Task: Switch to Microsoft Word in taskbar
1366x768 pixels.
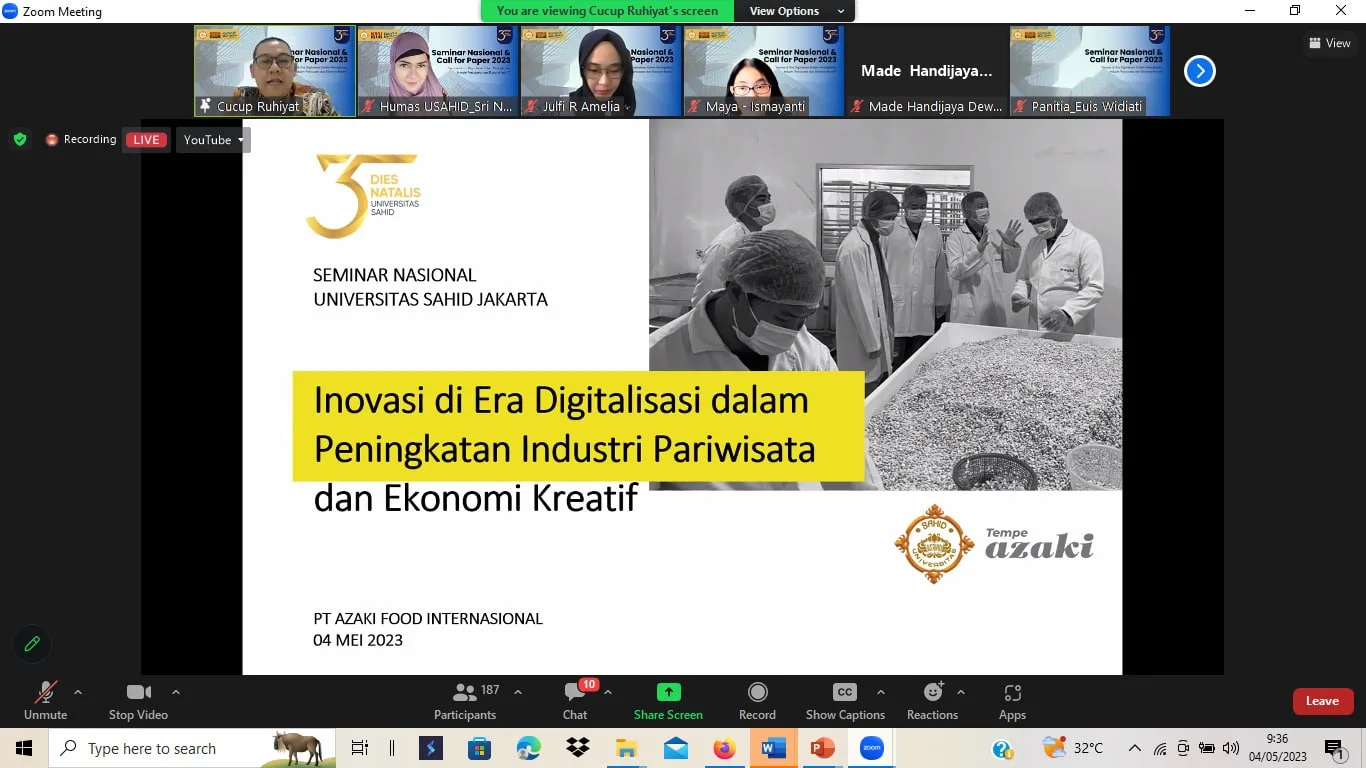Action: pyautogui.click(x=774, y=748)
